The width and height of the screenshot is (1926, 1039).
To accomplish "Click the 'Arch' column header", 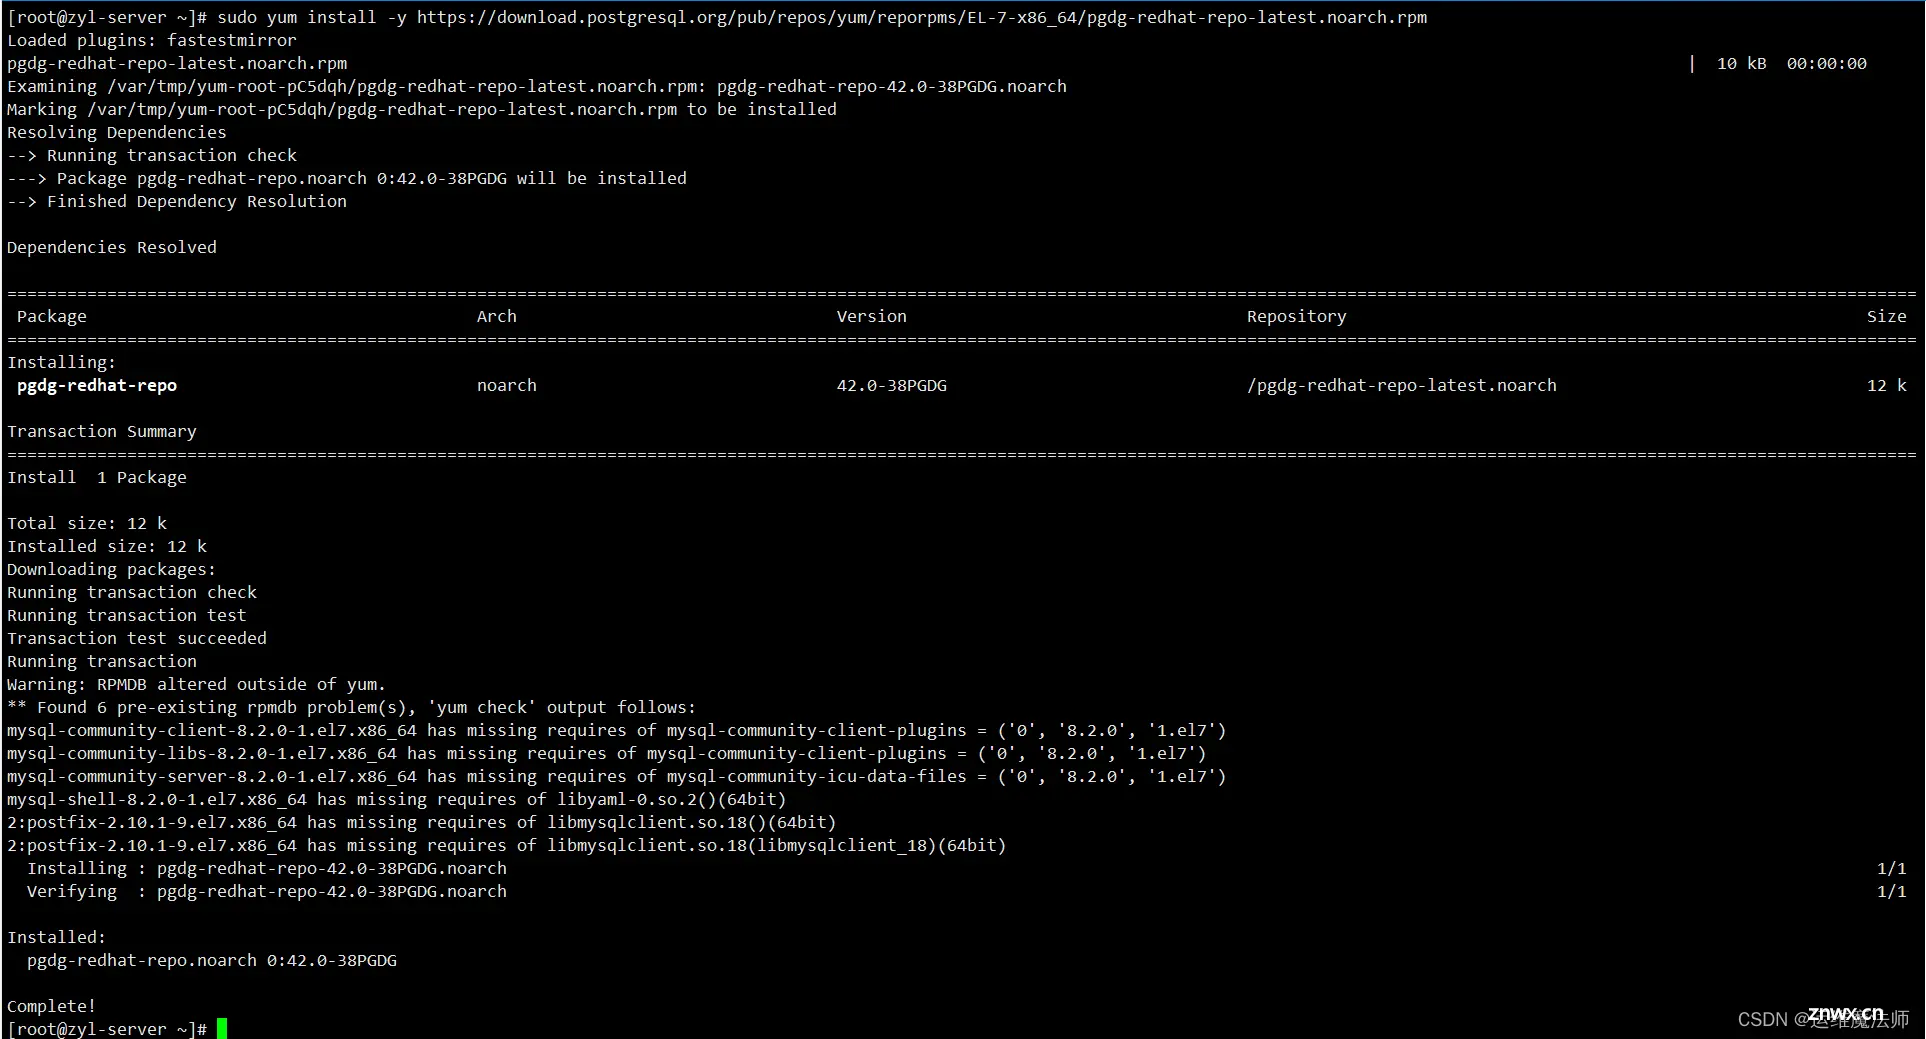I will coord(497,316).
